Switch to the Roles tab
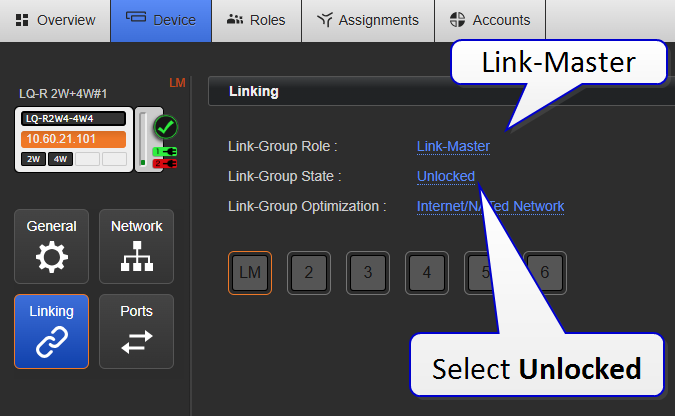Image resolution: width=675 pixels, height=416 pixels. click(256, 20)
